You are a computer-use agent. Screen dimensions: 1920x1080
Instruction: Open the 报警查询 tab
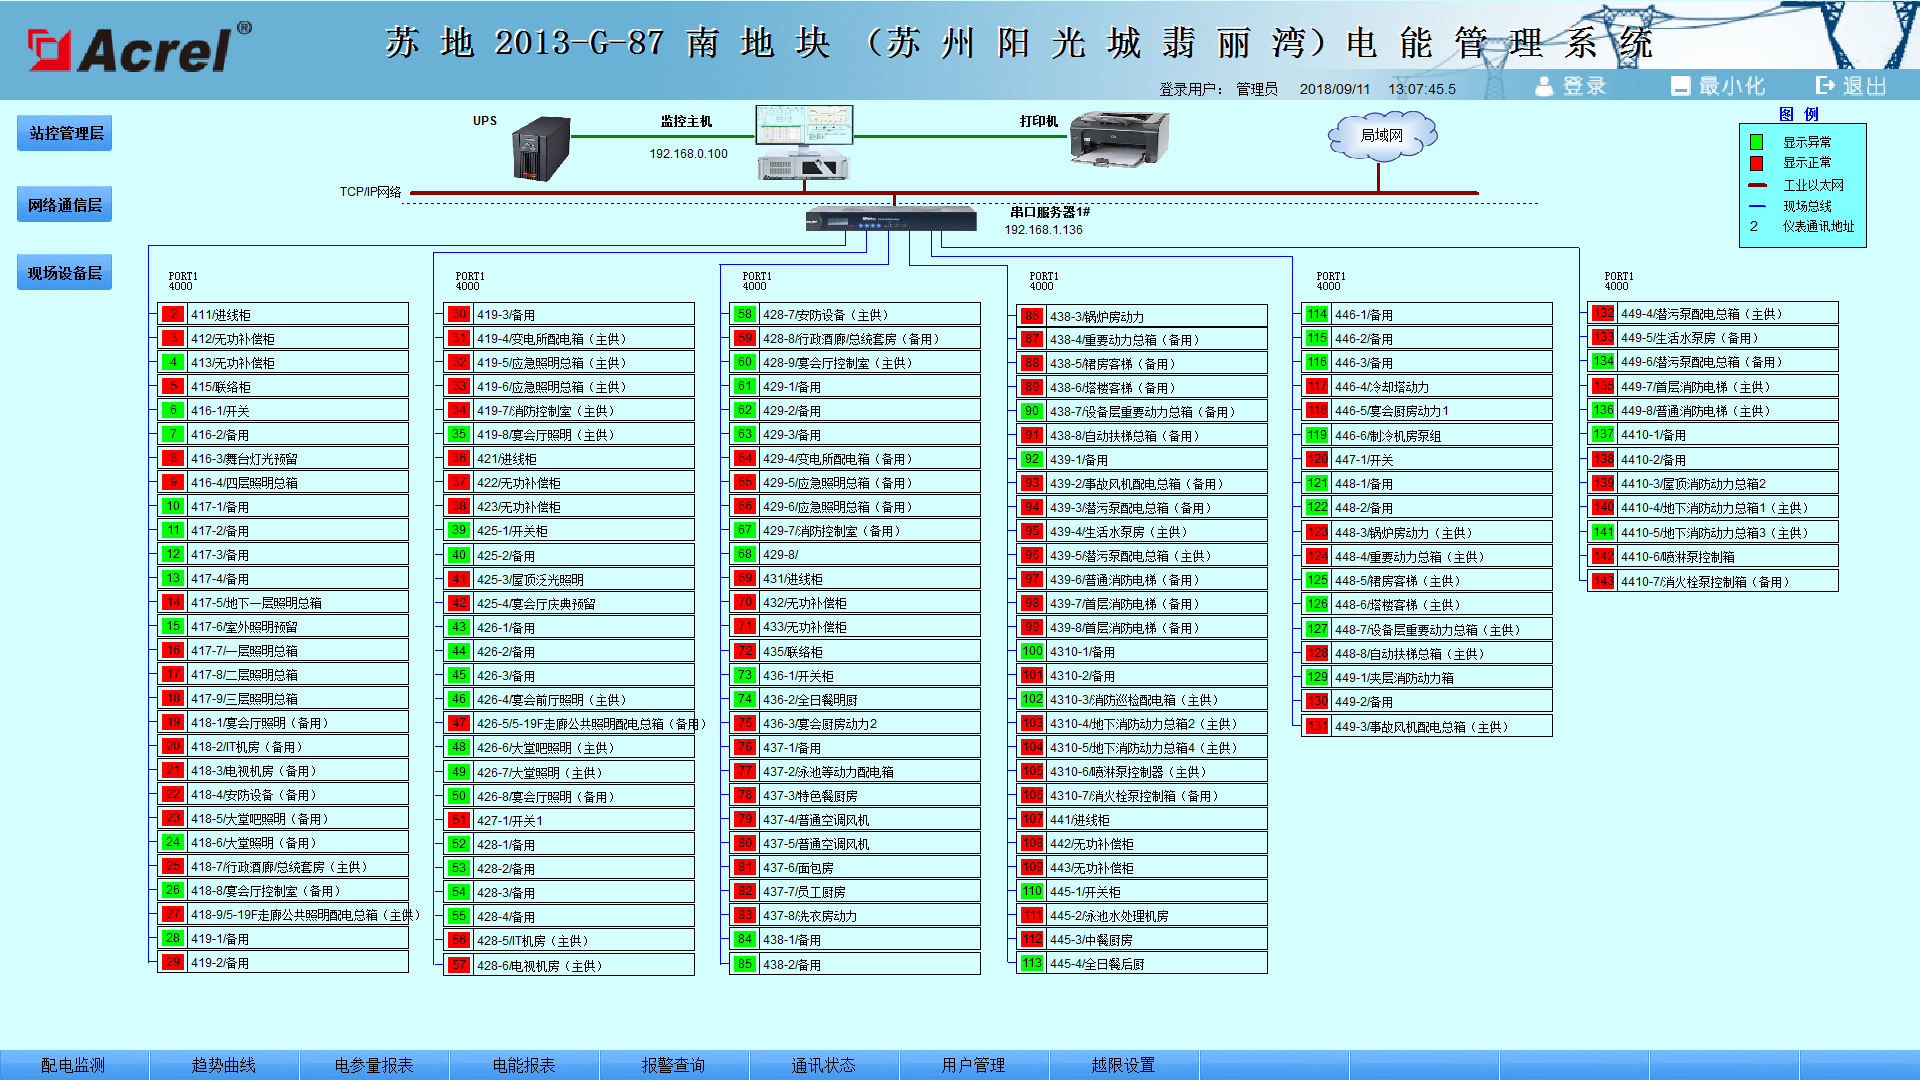[x=674, y=1065]
